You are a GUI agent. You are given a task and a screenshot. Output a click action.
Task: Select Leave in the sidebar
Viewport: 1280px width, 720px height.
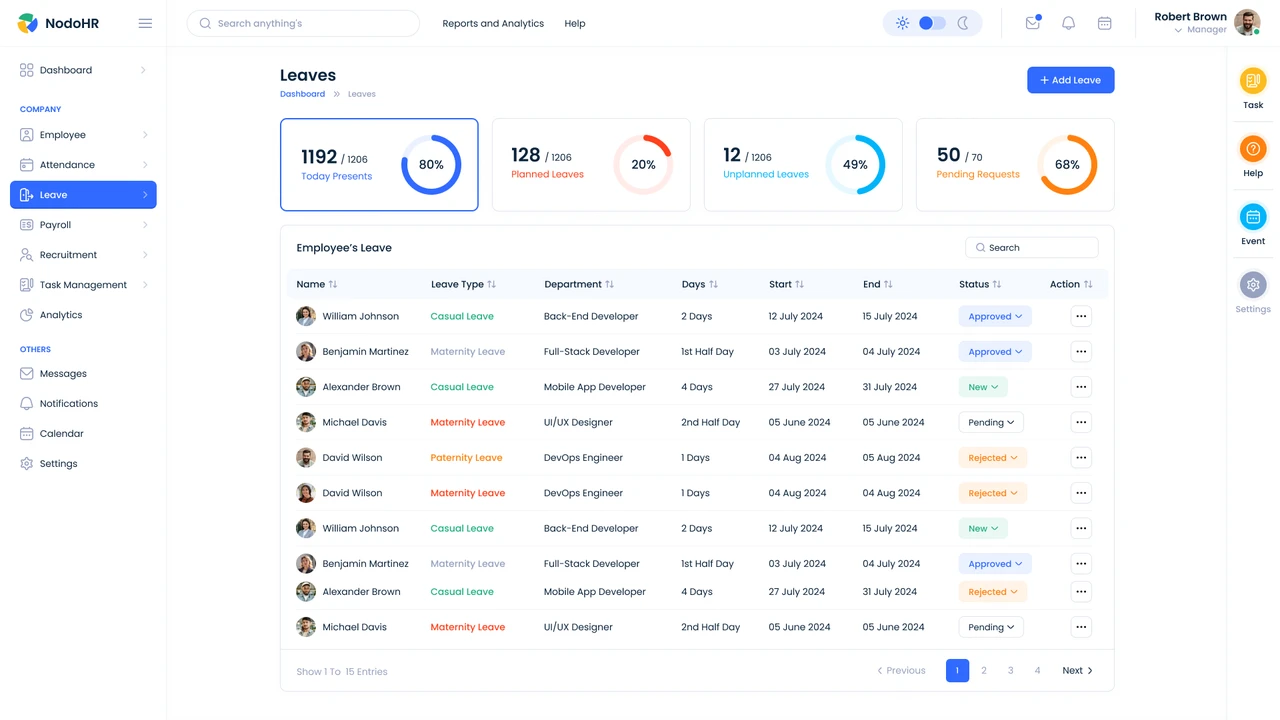click(x=83, y=195)
